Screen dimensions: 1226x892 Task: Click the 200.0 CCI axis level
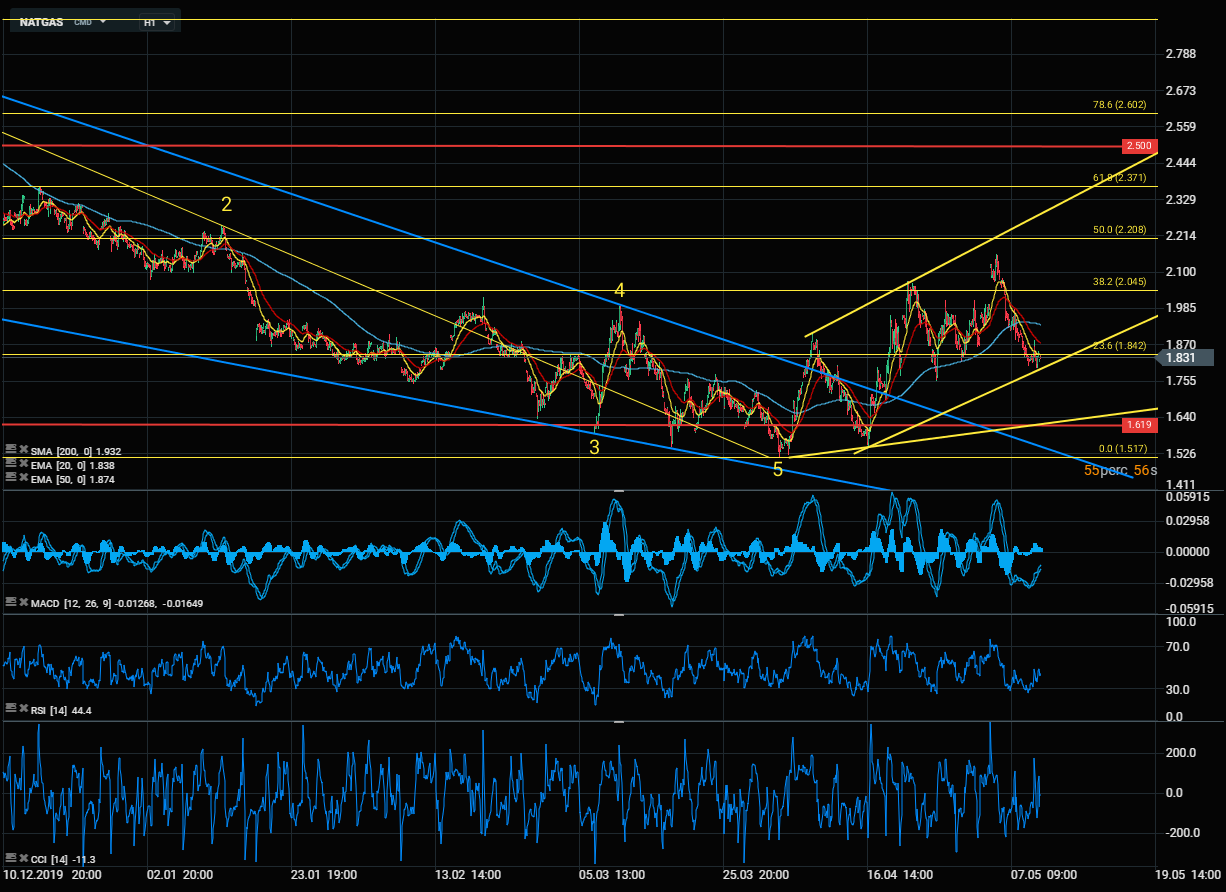click(1180, 753)
